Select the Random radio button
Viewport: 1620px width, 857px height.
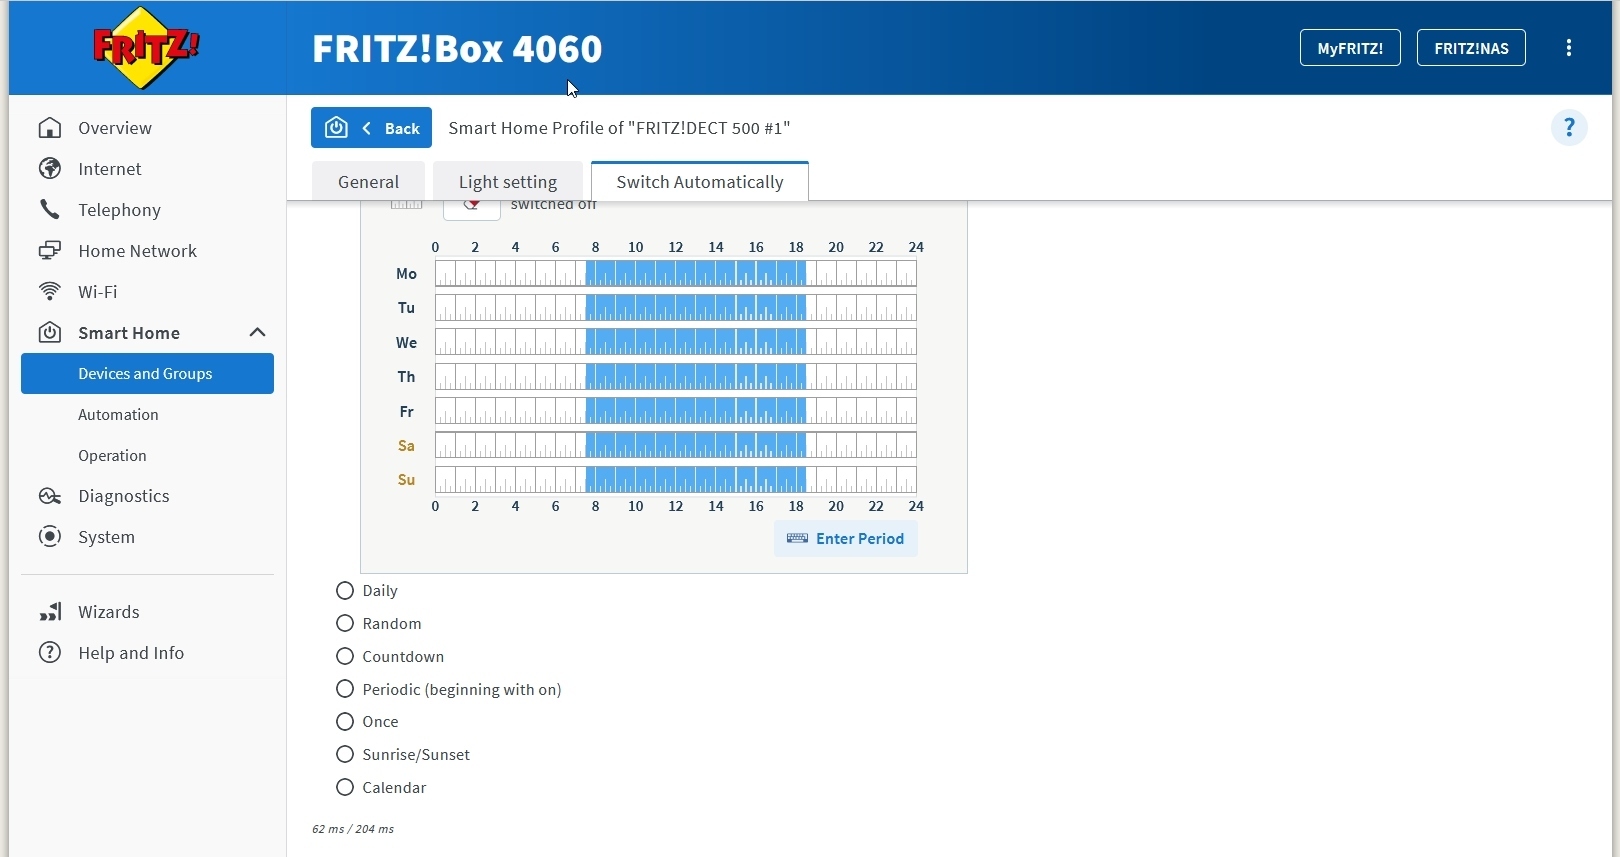(x=345, y=624)
